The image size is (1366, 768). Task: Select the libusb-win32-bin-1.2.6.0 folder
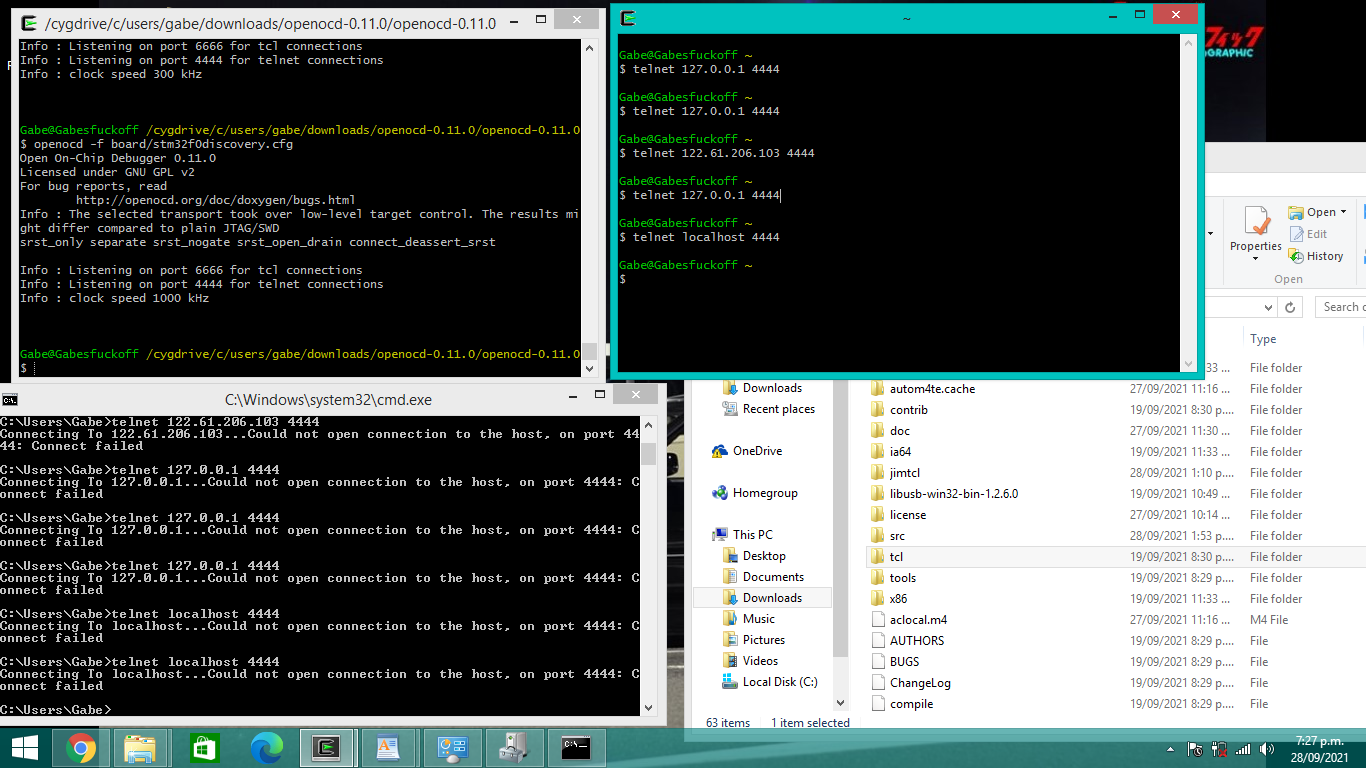pos(953,494)
